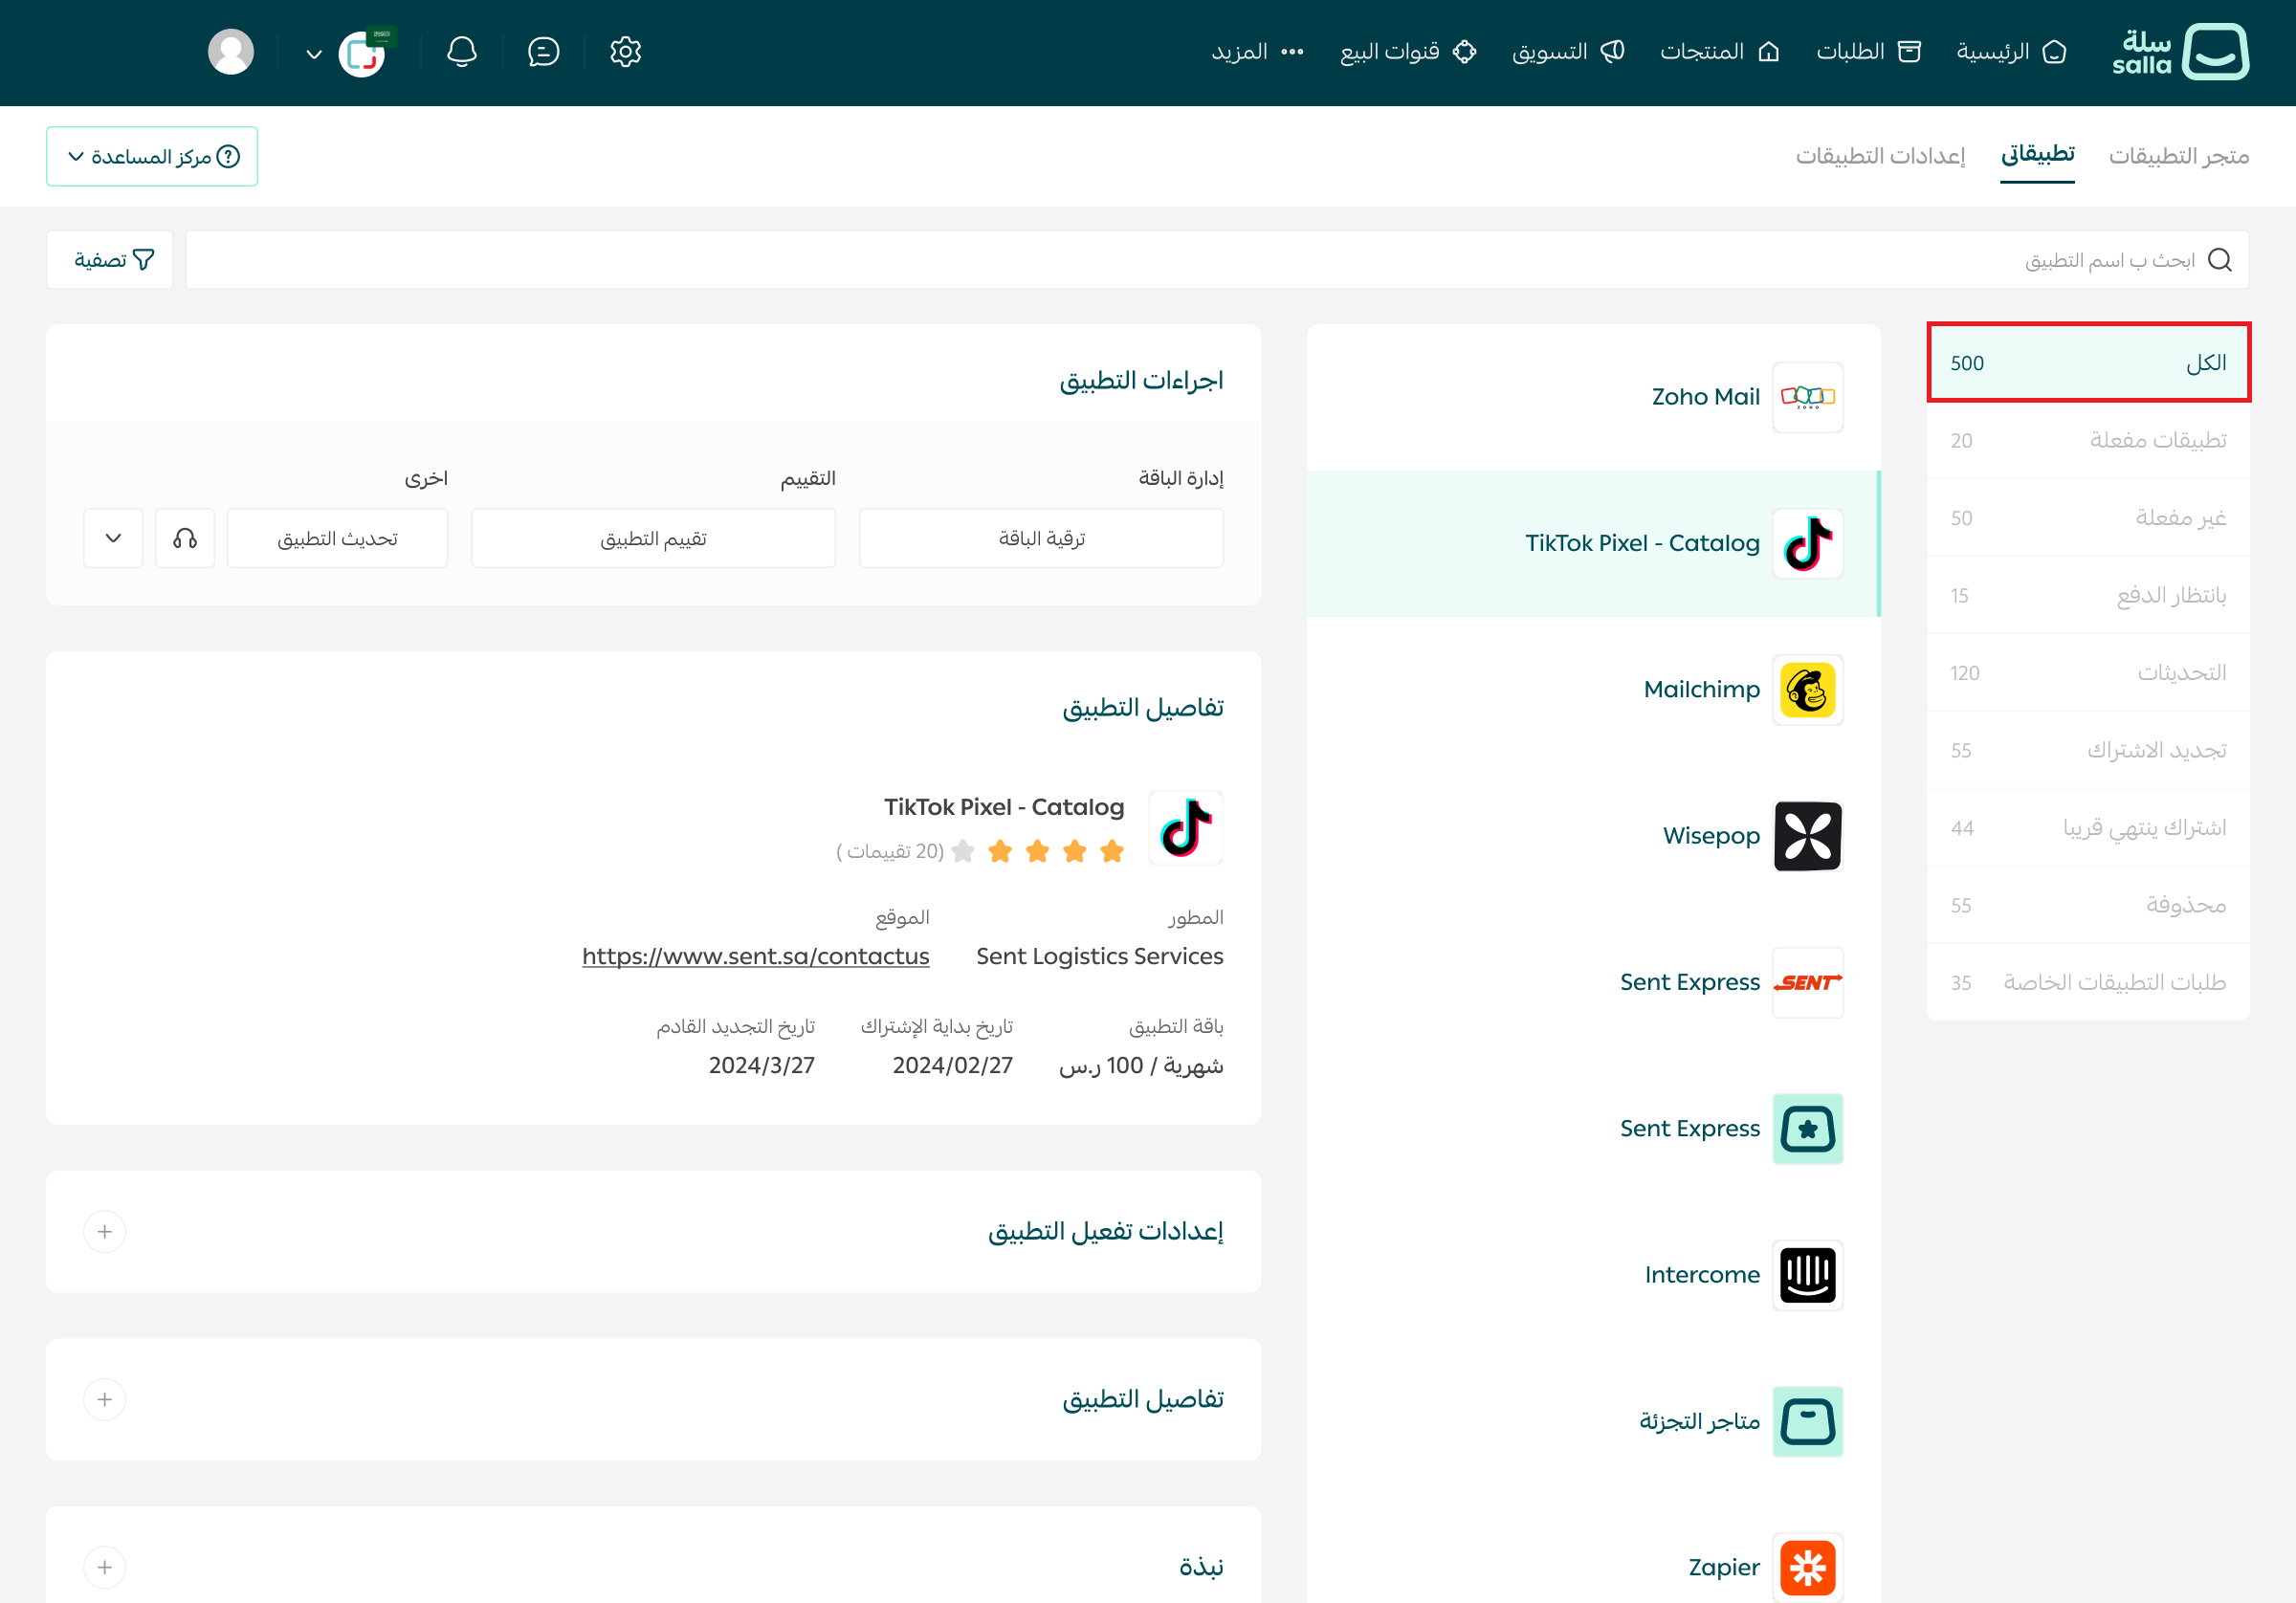Open the chat messages icon
This screenshot has width=2296, height=1603.
tap(543, 52)
